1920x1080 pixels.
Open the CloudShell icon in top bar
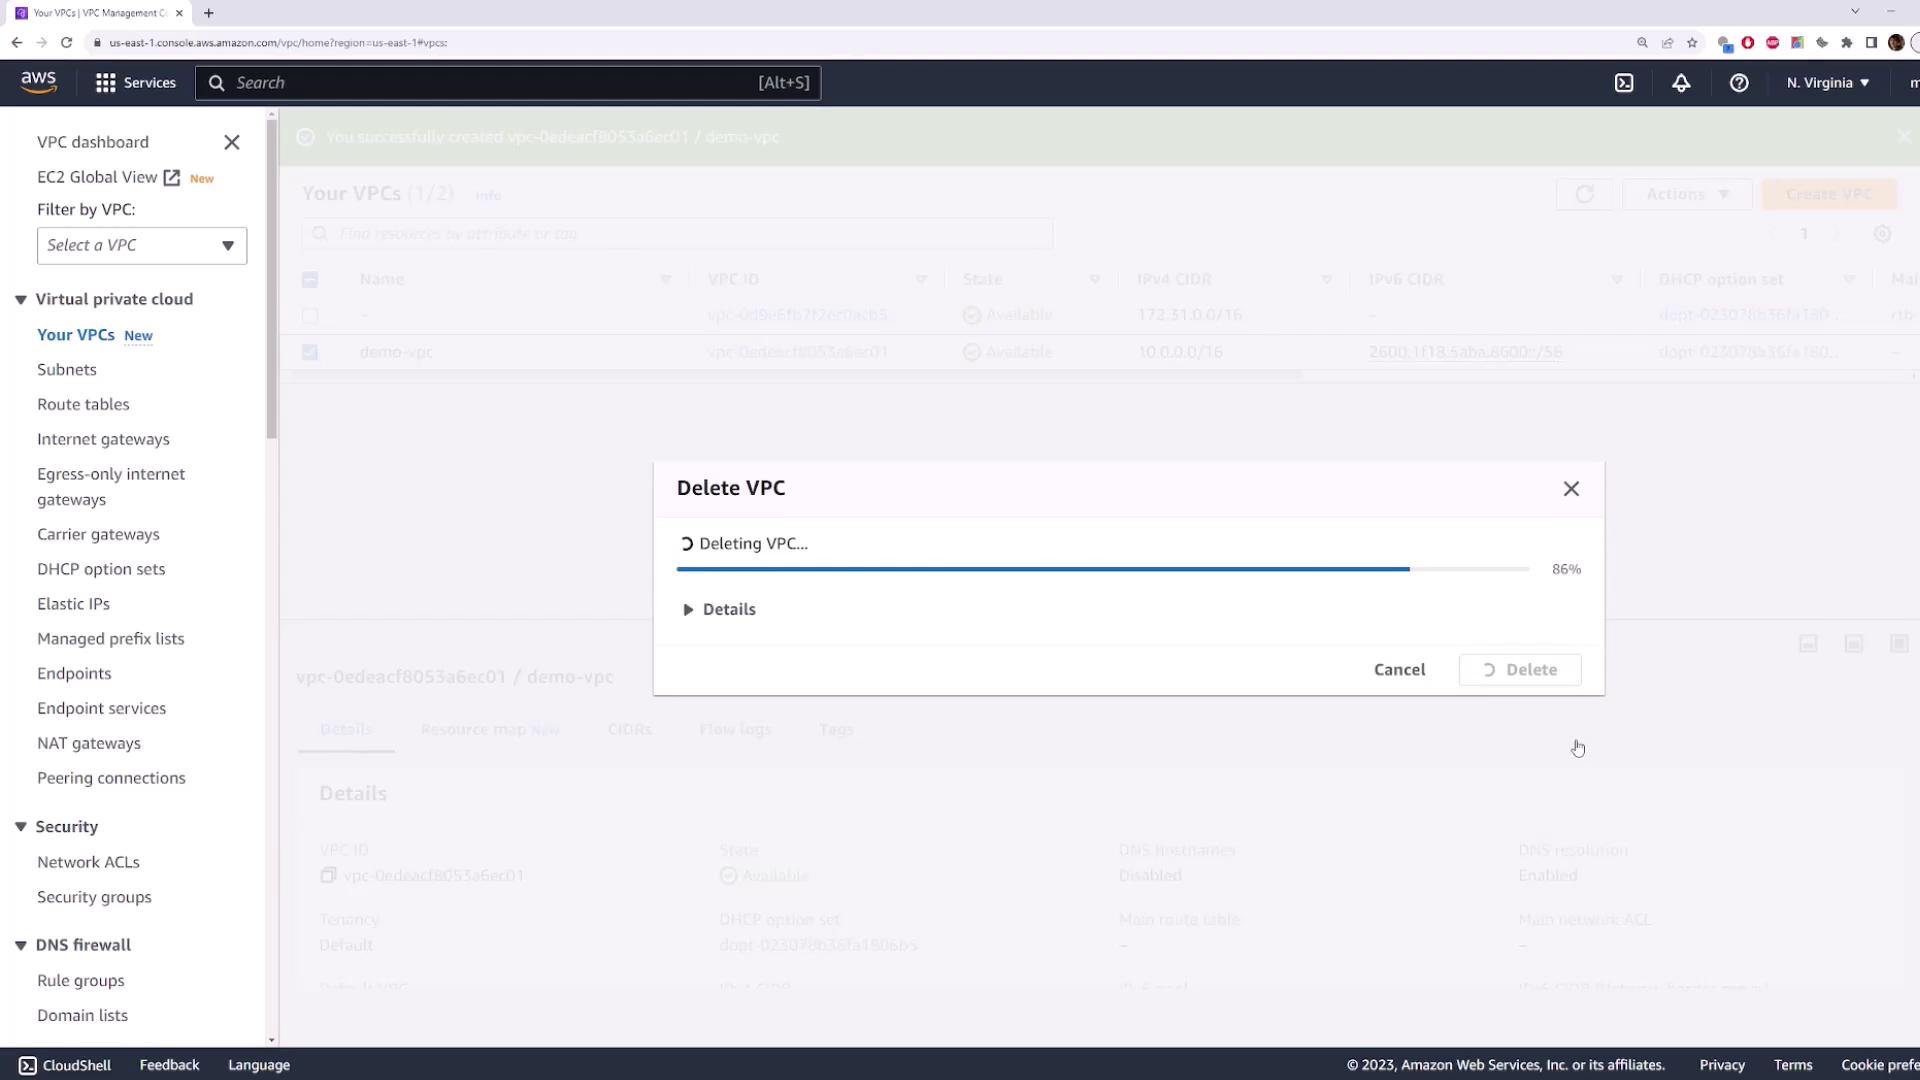click(1624, 83)
